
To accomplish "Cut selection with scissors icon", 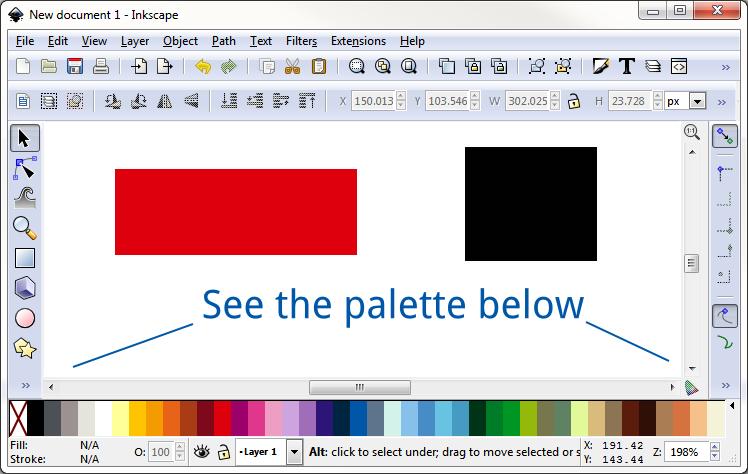I will 292,66.
